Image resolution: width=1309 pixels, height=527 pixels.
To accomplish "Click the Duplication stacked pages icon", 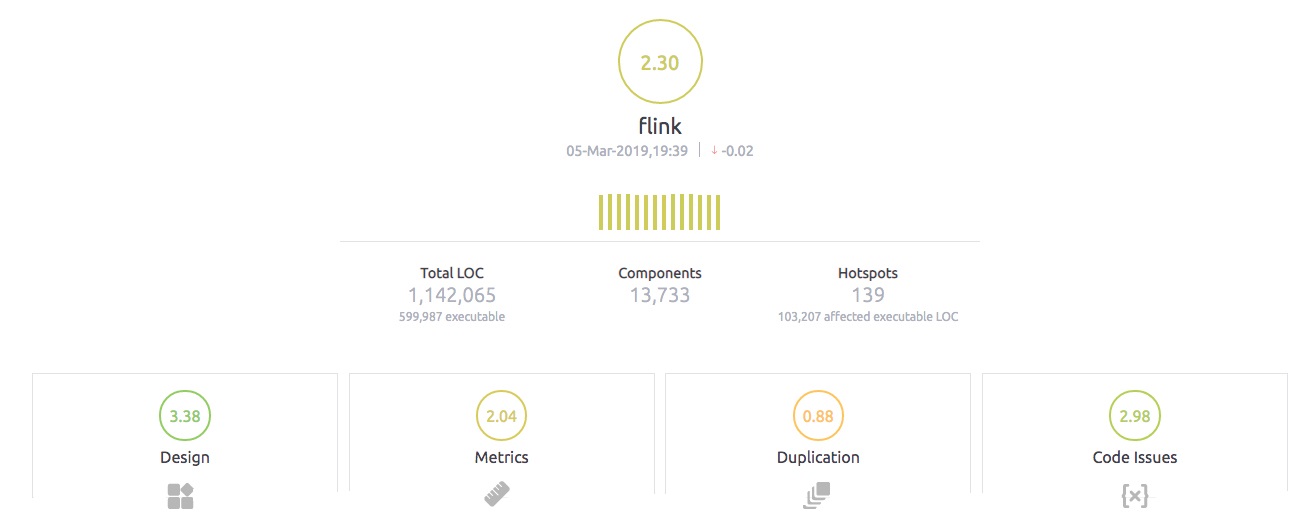I will click(x=817, y=496).
